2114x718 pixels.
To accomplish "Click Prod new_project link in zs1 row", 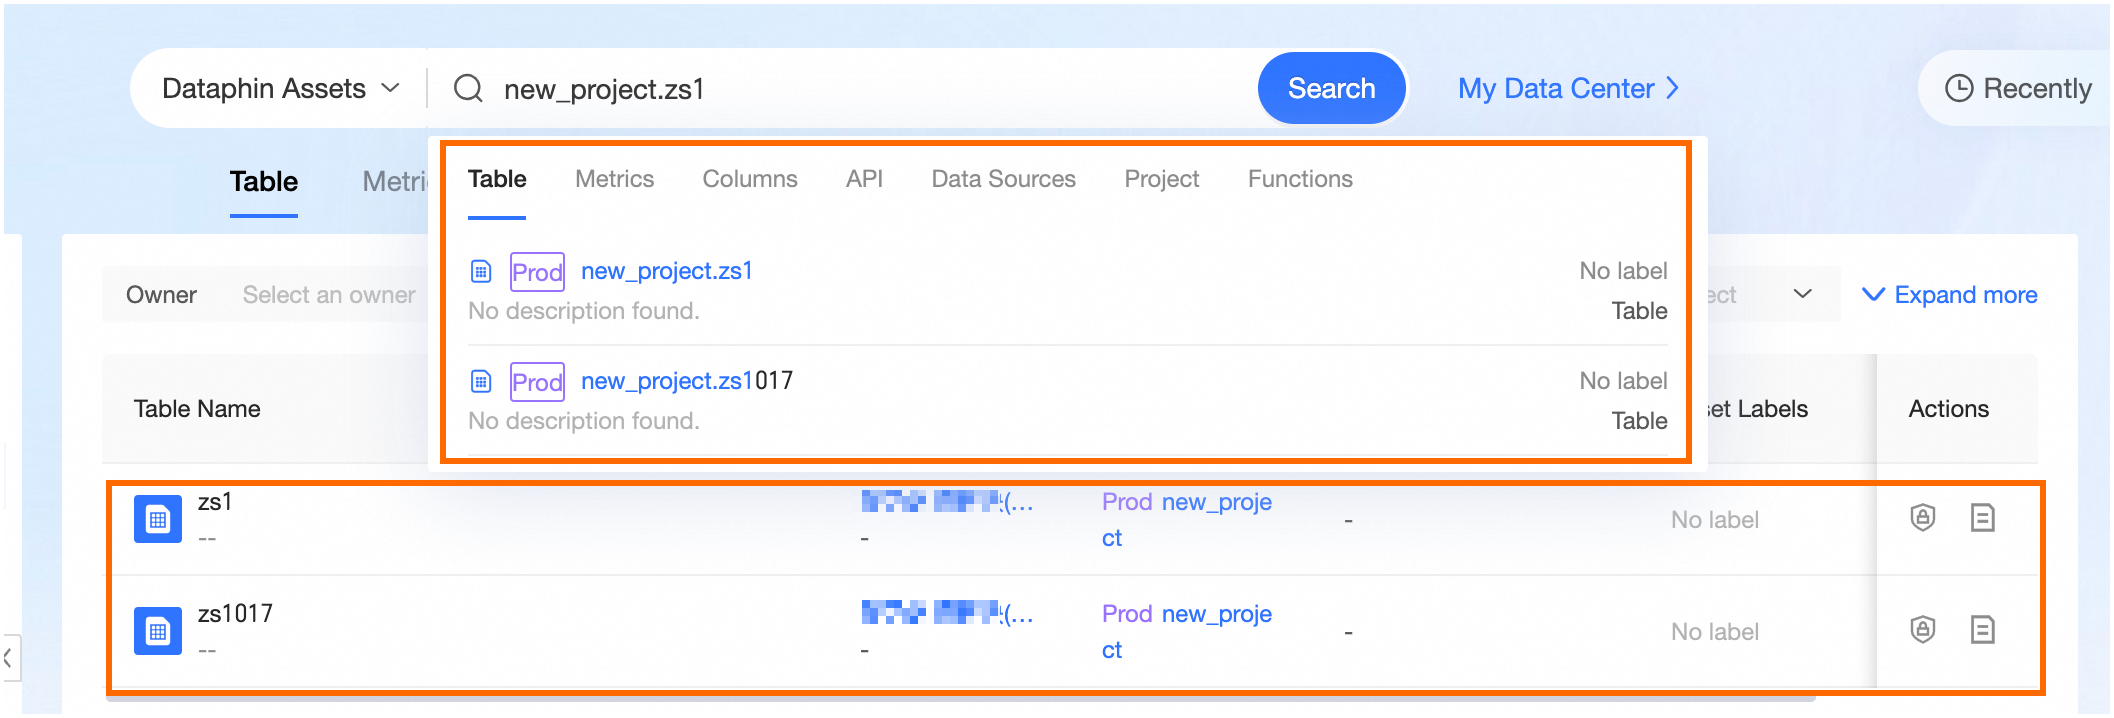I will (x=1186, y=519).
